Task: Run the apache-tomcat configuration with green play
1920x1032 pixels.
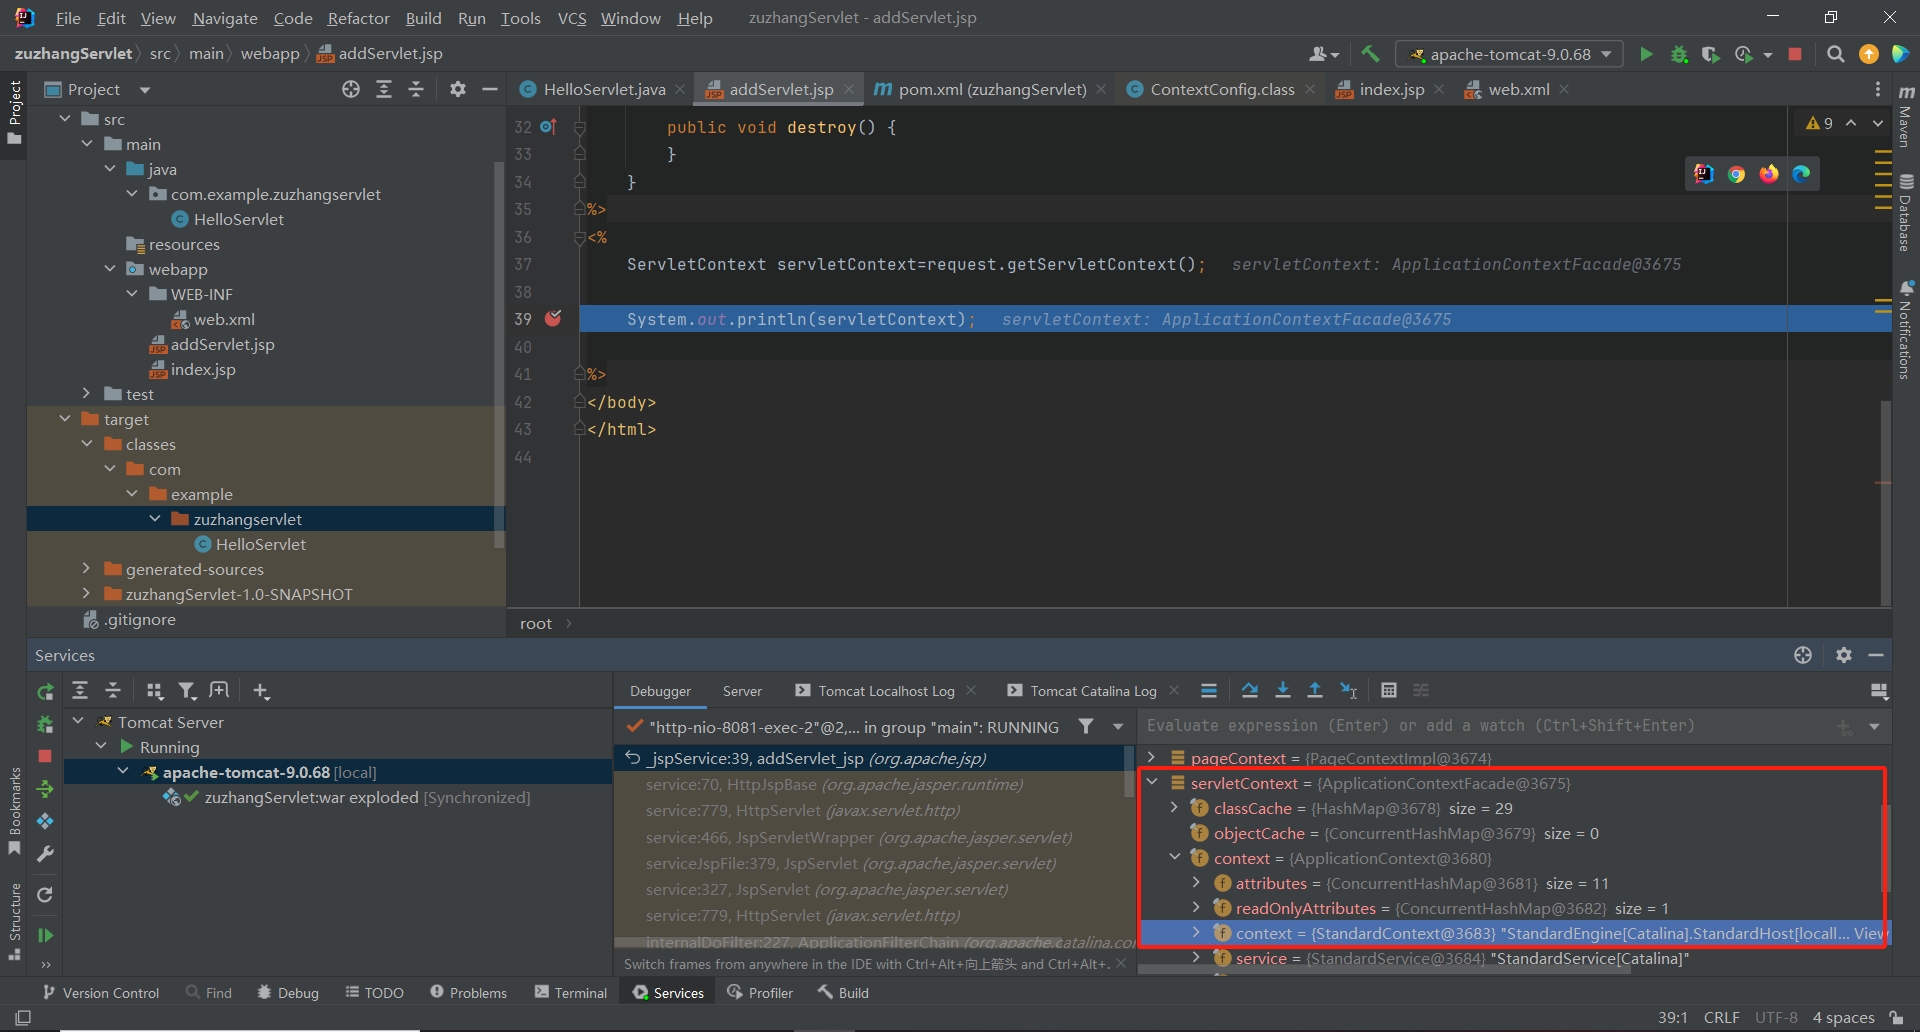Action: [x=1646, y=54]
